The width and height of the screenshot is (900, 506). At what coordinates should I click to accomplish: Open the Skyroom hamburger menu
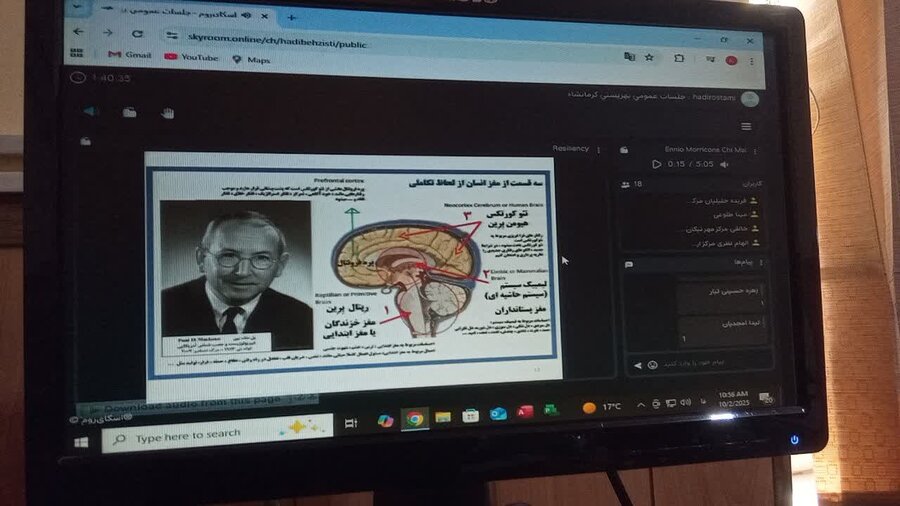[x=746, y=126]
